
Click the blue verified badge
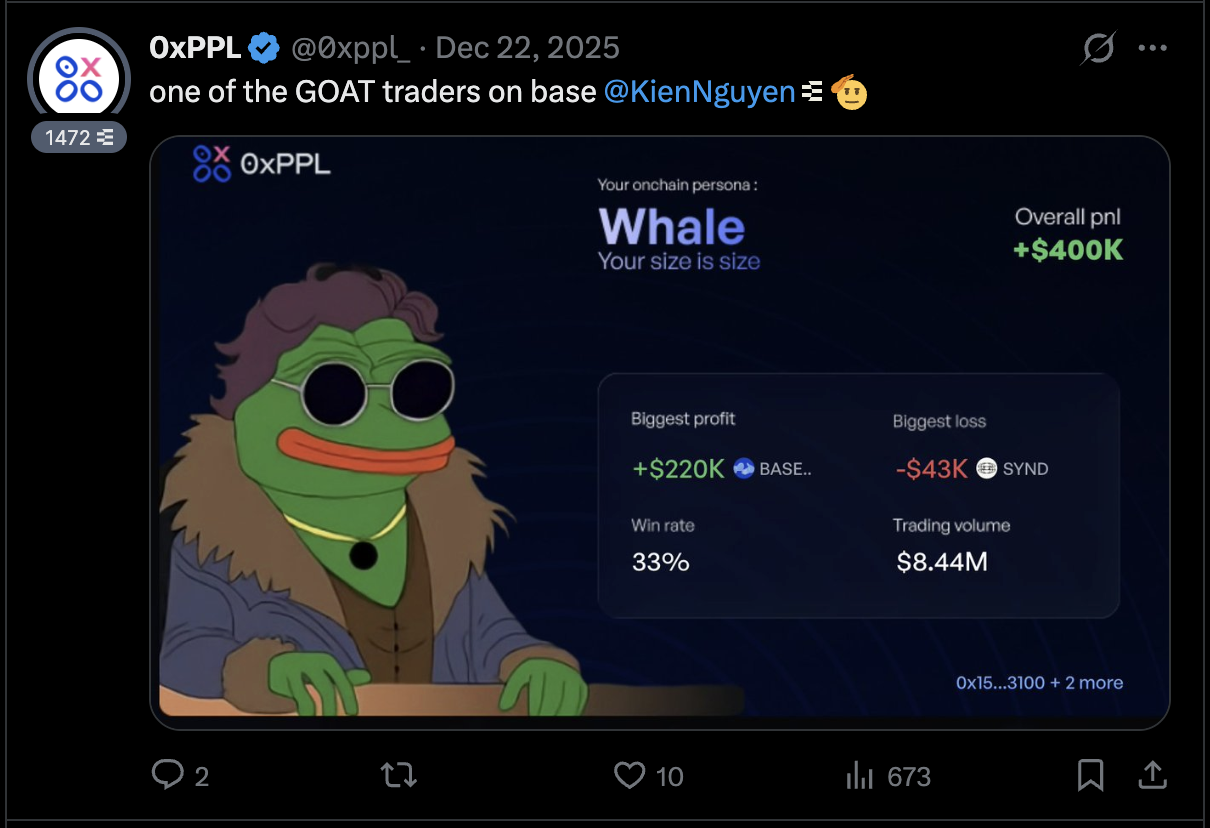264,47
